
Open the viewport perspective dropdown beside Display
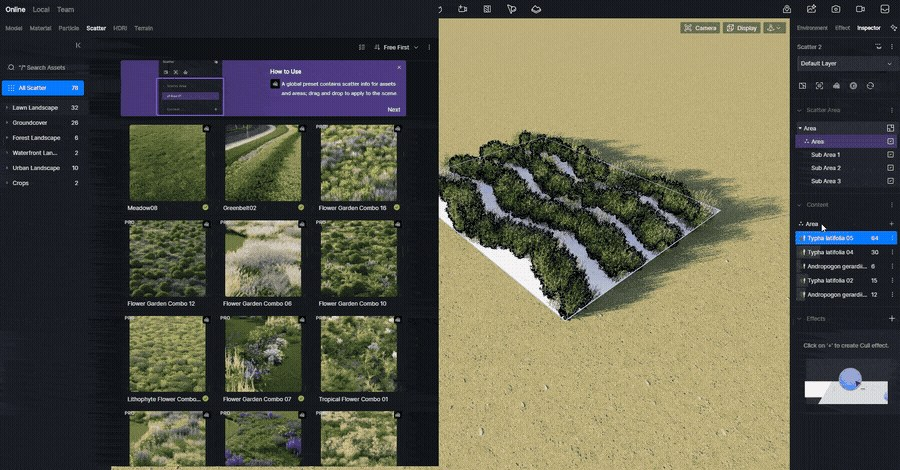coord(774,28)
